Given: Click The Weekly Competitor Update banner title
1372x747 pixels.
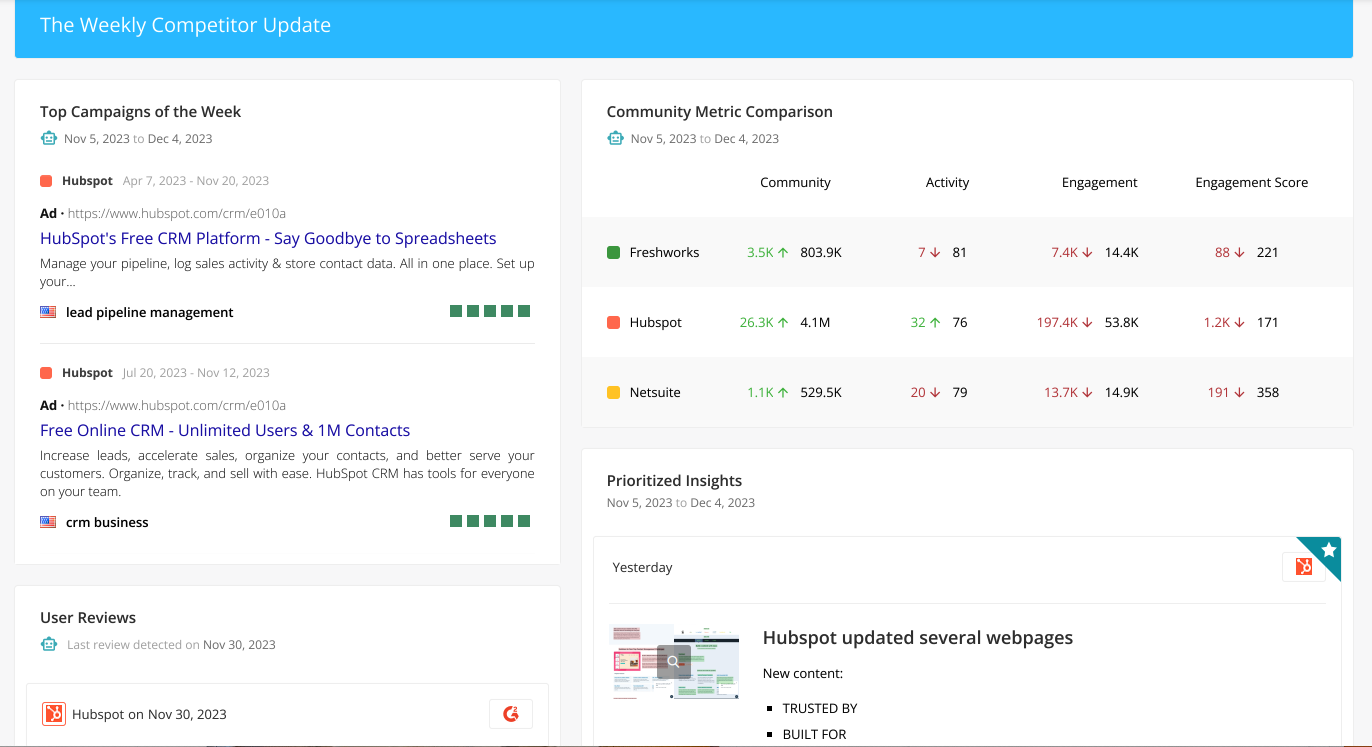Looking at the screenshot, I should tap(185, 25).
